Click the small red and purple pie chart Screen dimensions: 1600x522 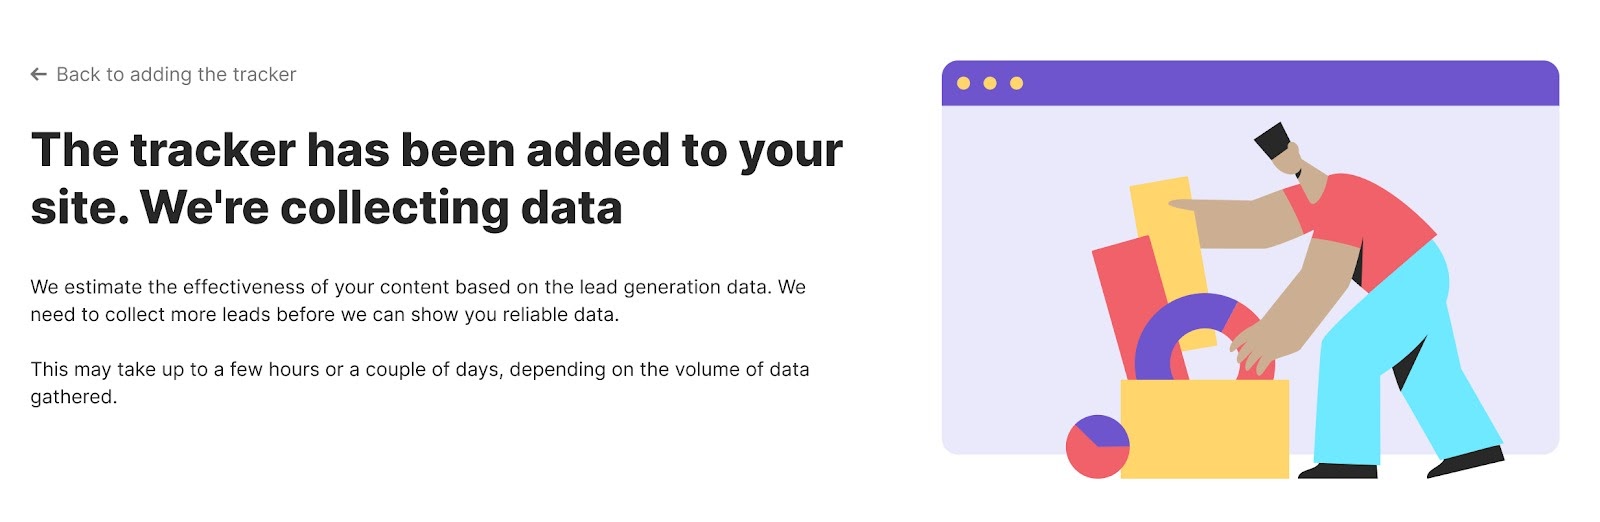pos(1097,446)
